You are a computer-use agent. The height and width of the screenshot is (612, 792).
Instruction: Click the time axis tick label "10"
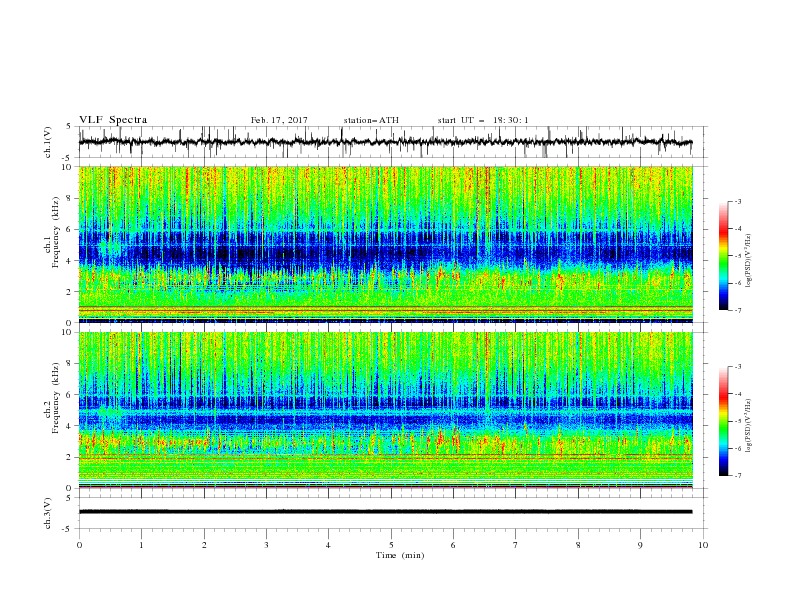(703, 545)
